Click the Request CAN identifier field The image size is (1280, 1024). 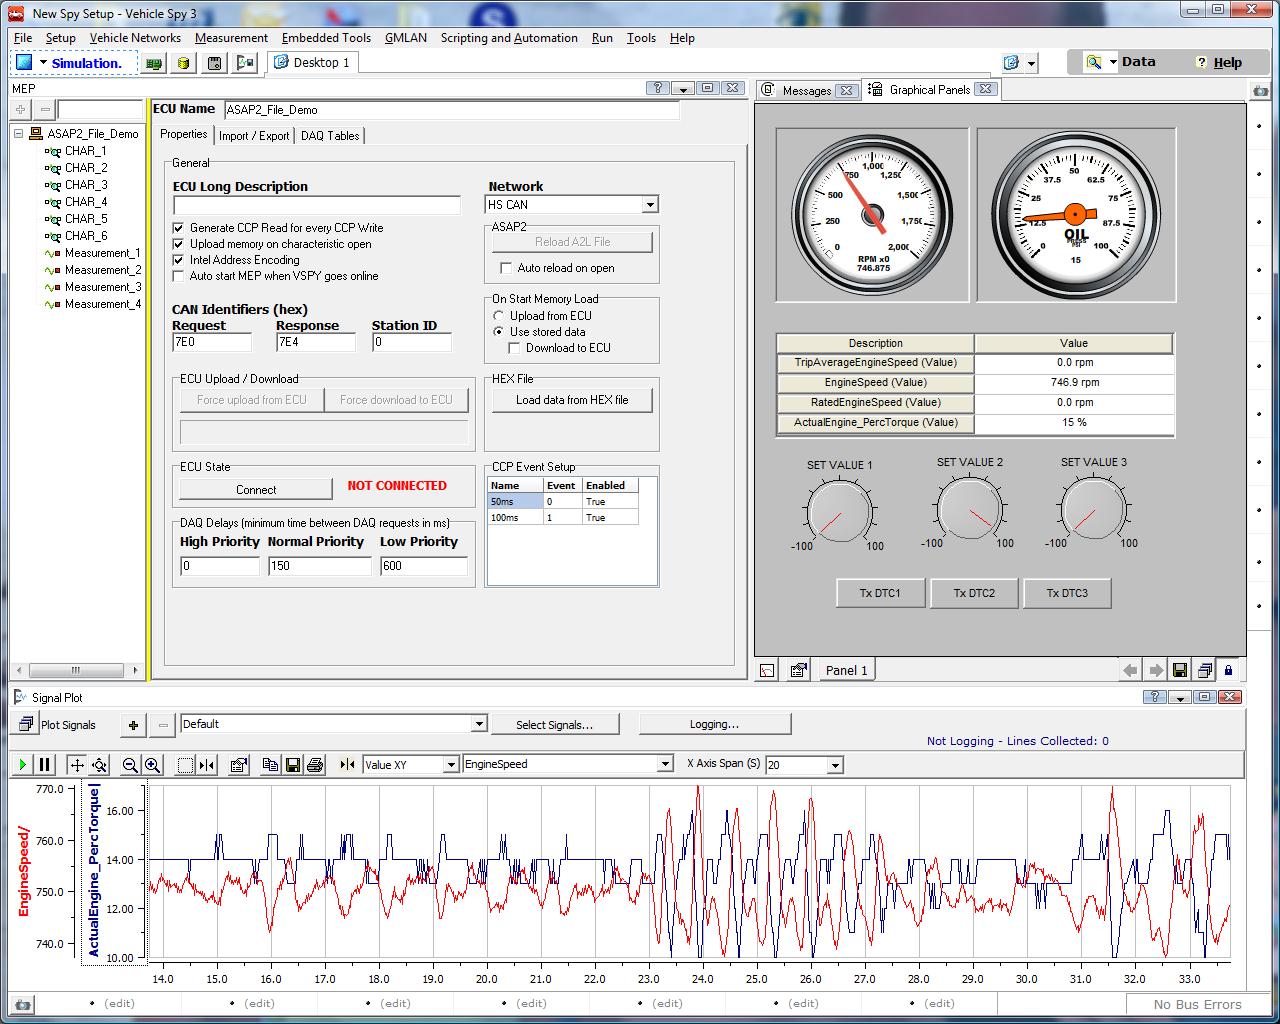(x=212, y=342)
